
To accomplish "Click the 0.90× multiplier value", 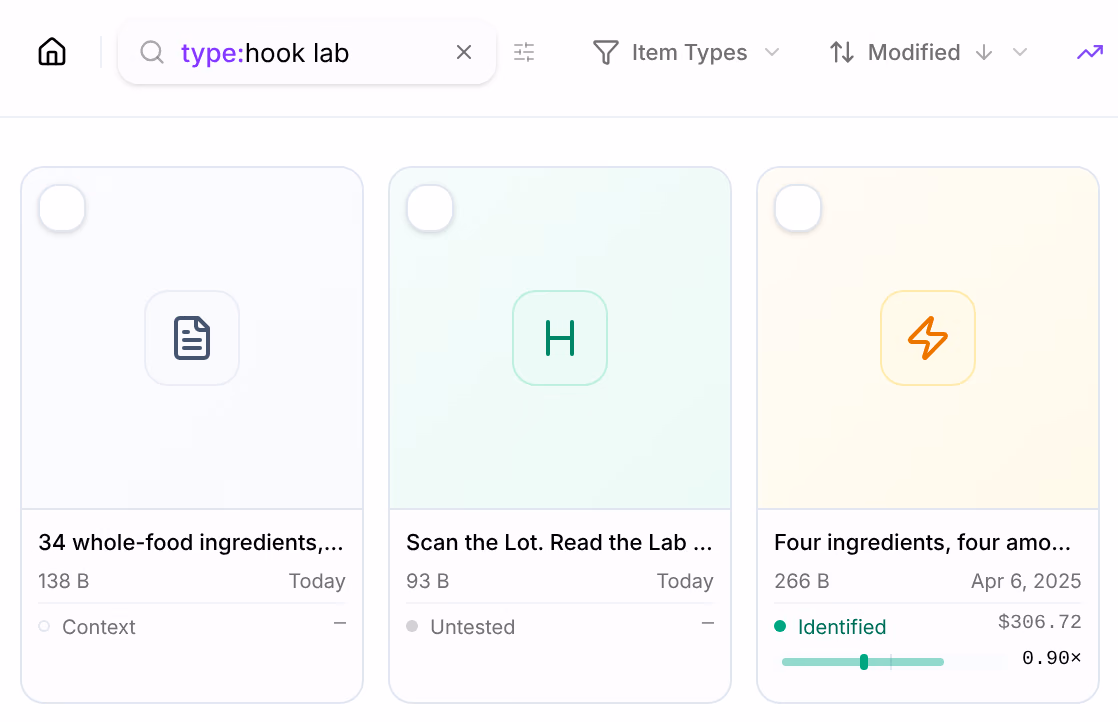I will pyautogui.click(x=1052, y=657).
